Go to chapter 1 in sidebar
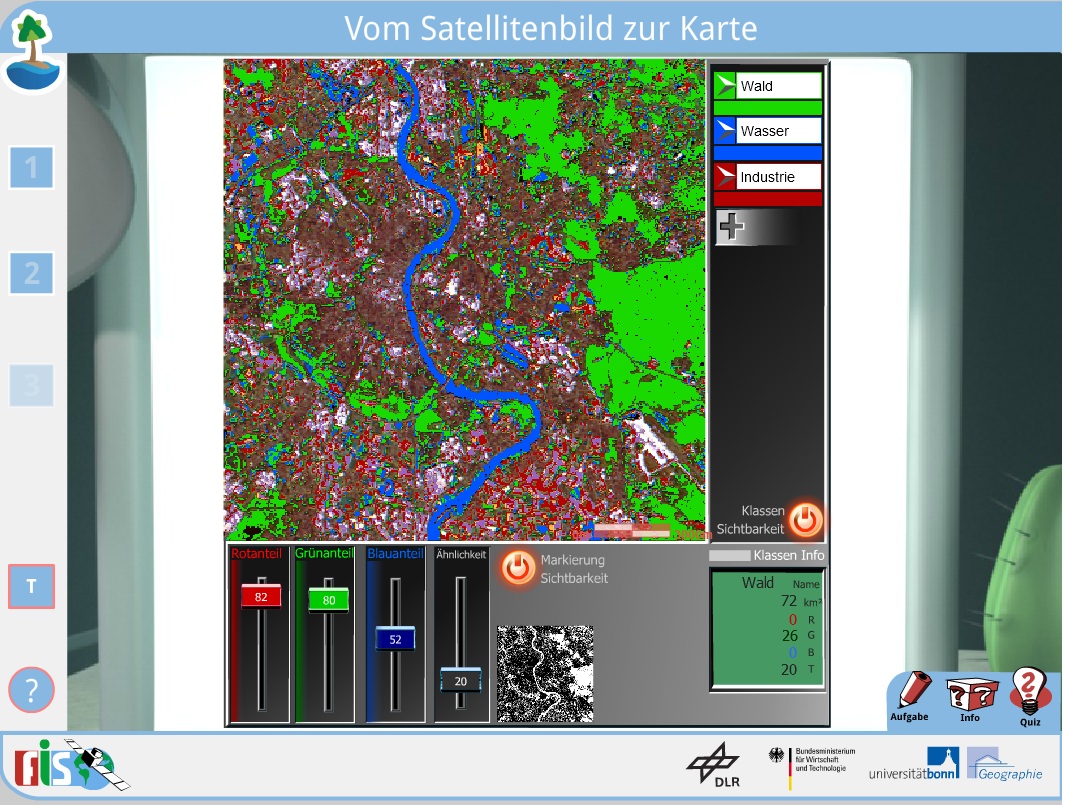Image resolution: width=1065 pixels, height=805 pixels. pyautogui.click(x=31, y=167)
